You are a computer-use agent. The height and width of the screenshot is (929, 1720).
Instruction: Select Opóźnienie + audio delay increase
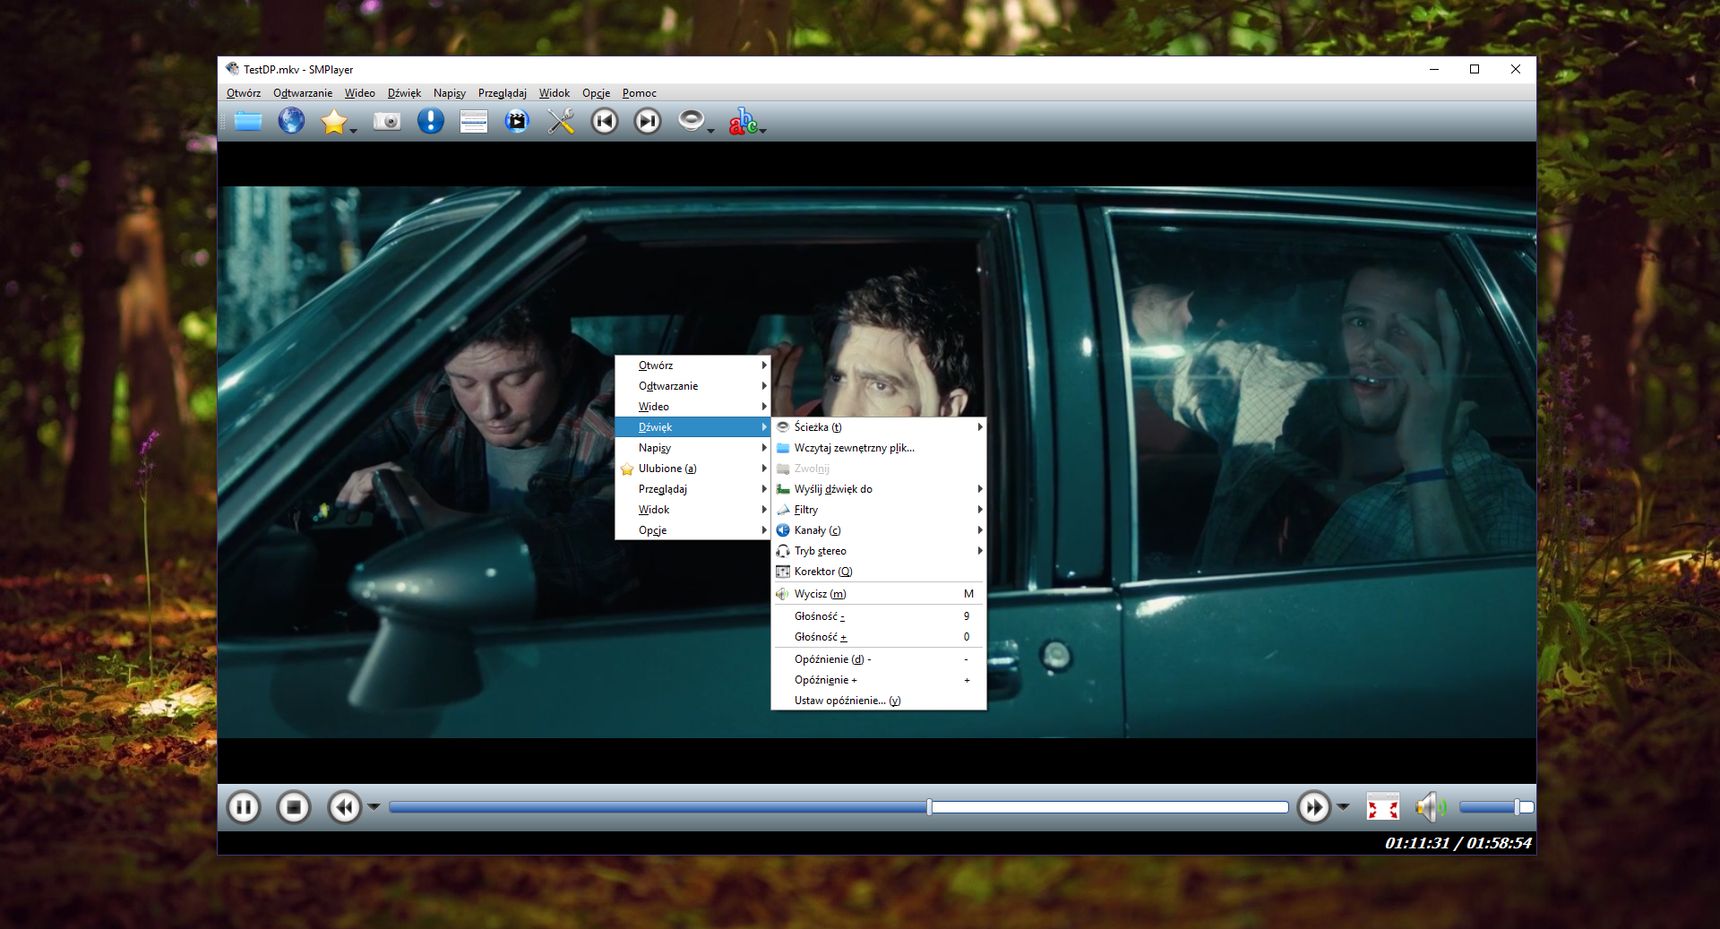click(879, 680)
